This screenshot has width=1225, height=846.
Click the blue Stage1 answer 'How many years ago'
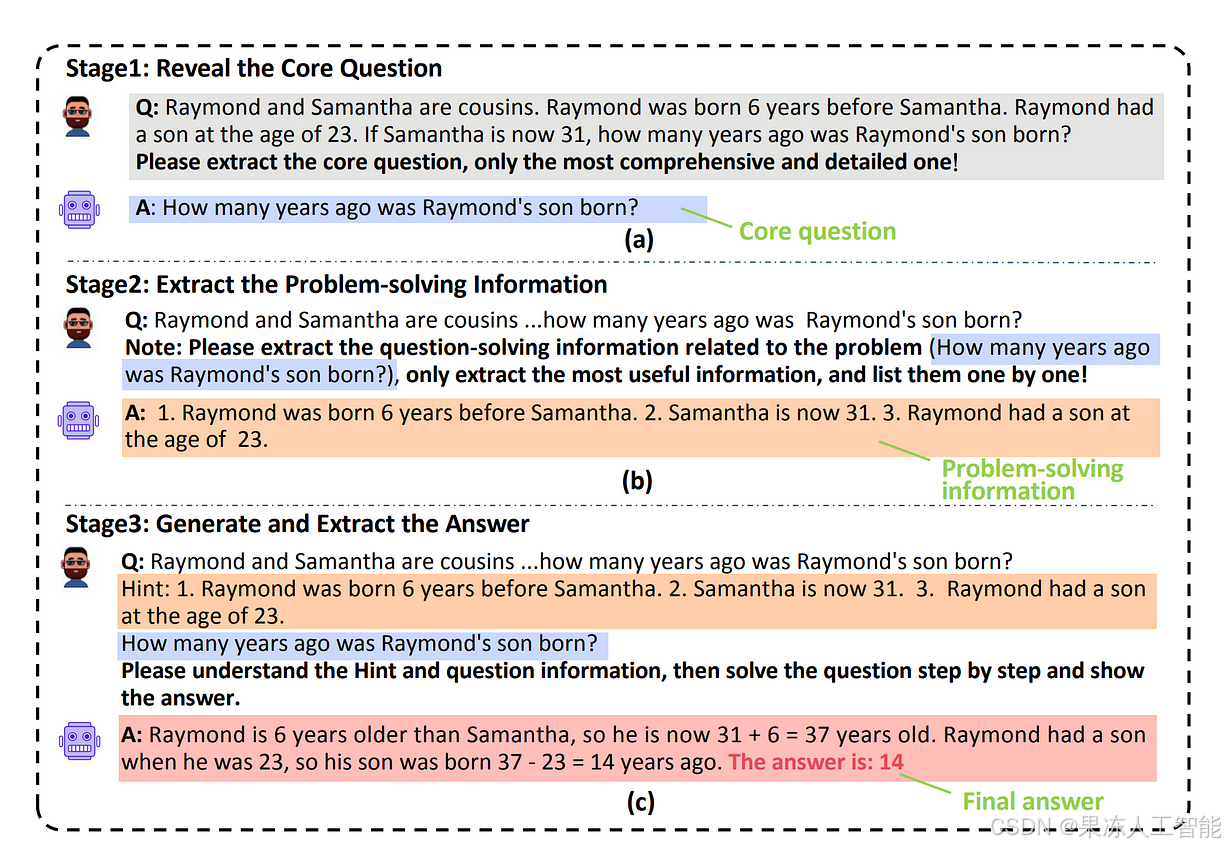point(418,208)
